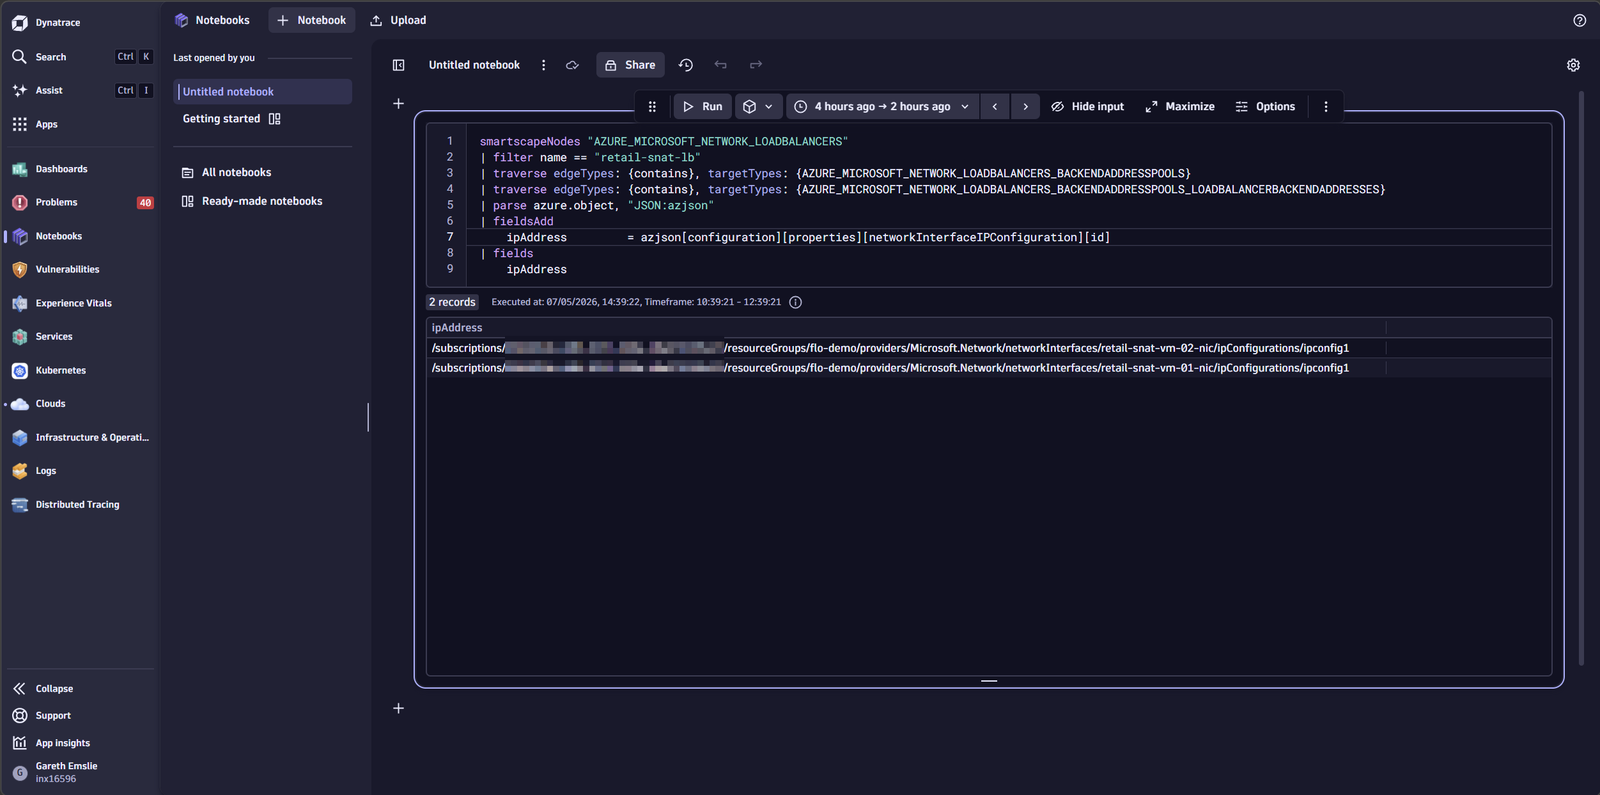Click the Untitled notebook title
The height and width of the screenshot is (795, 1600).
474,65
